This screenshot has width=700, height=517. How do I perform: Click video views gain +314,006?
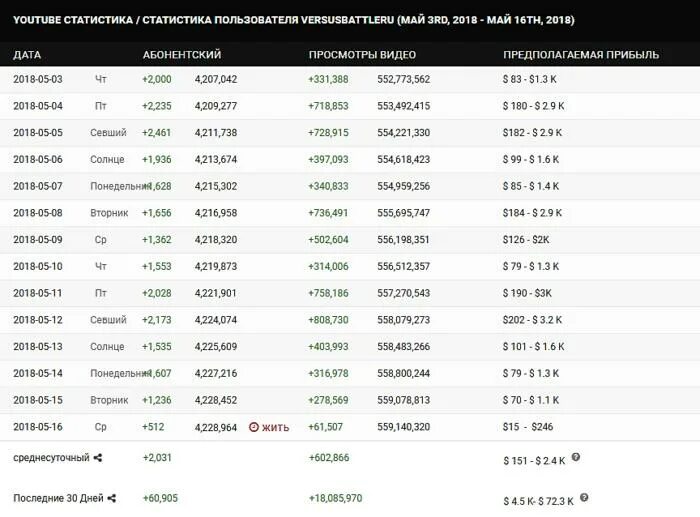(328, 267)
